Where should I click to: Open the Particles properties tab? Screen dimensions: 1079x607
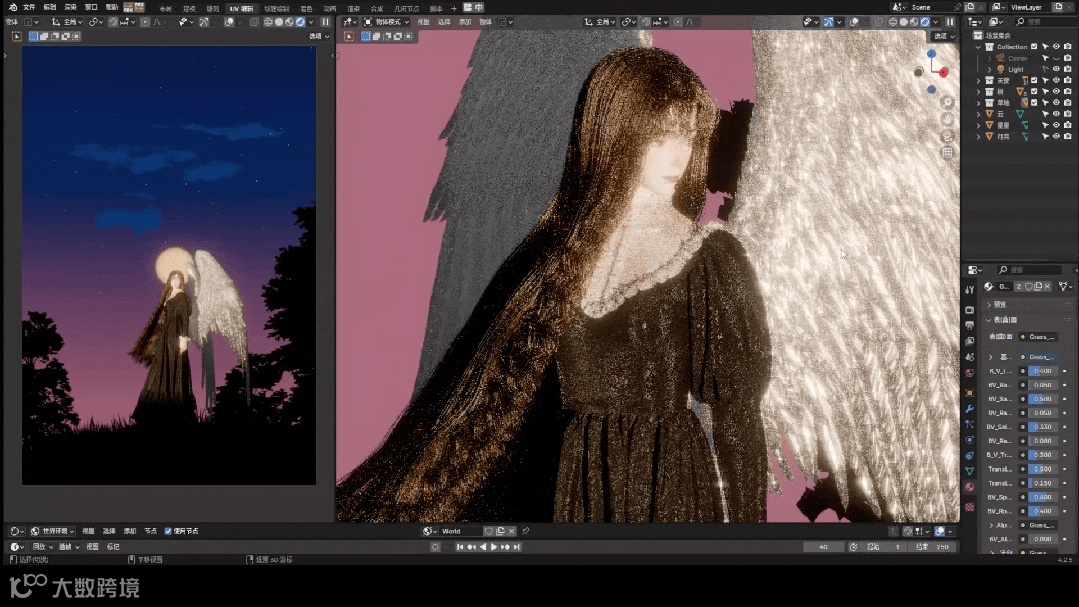970,425
